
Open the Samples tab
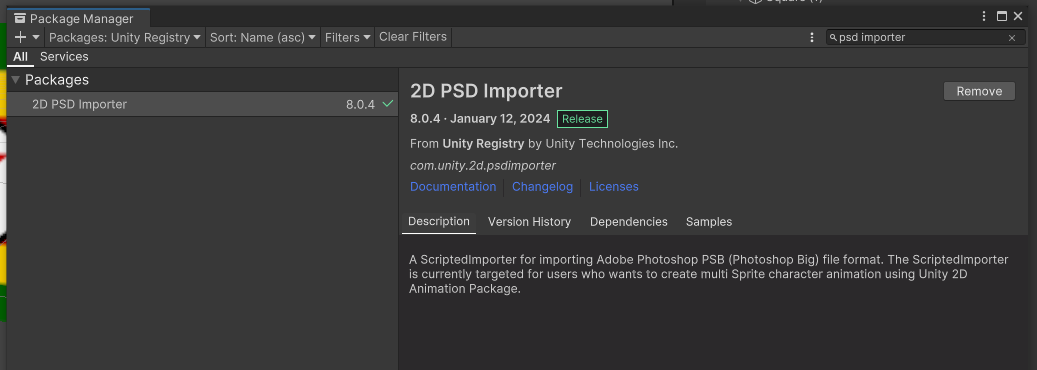coord(709,222)
